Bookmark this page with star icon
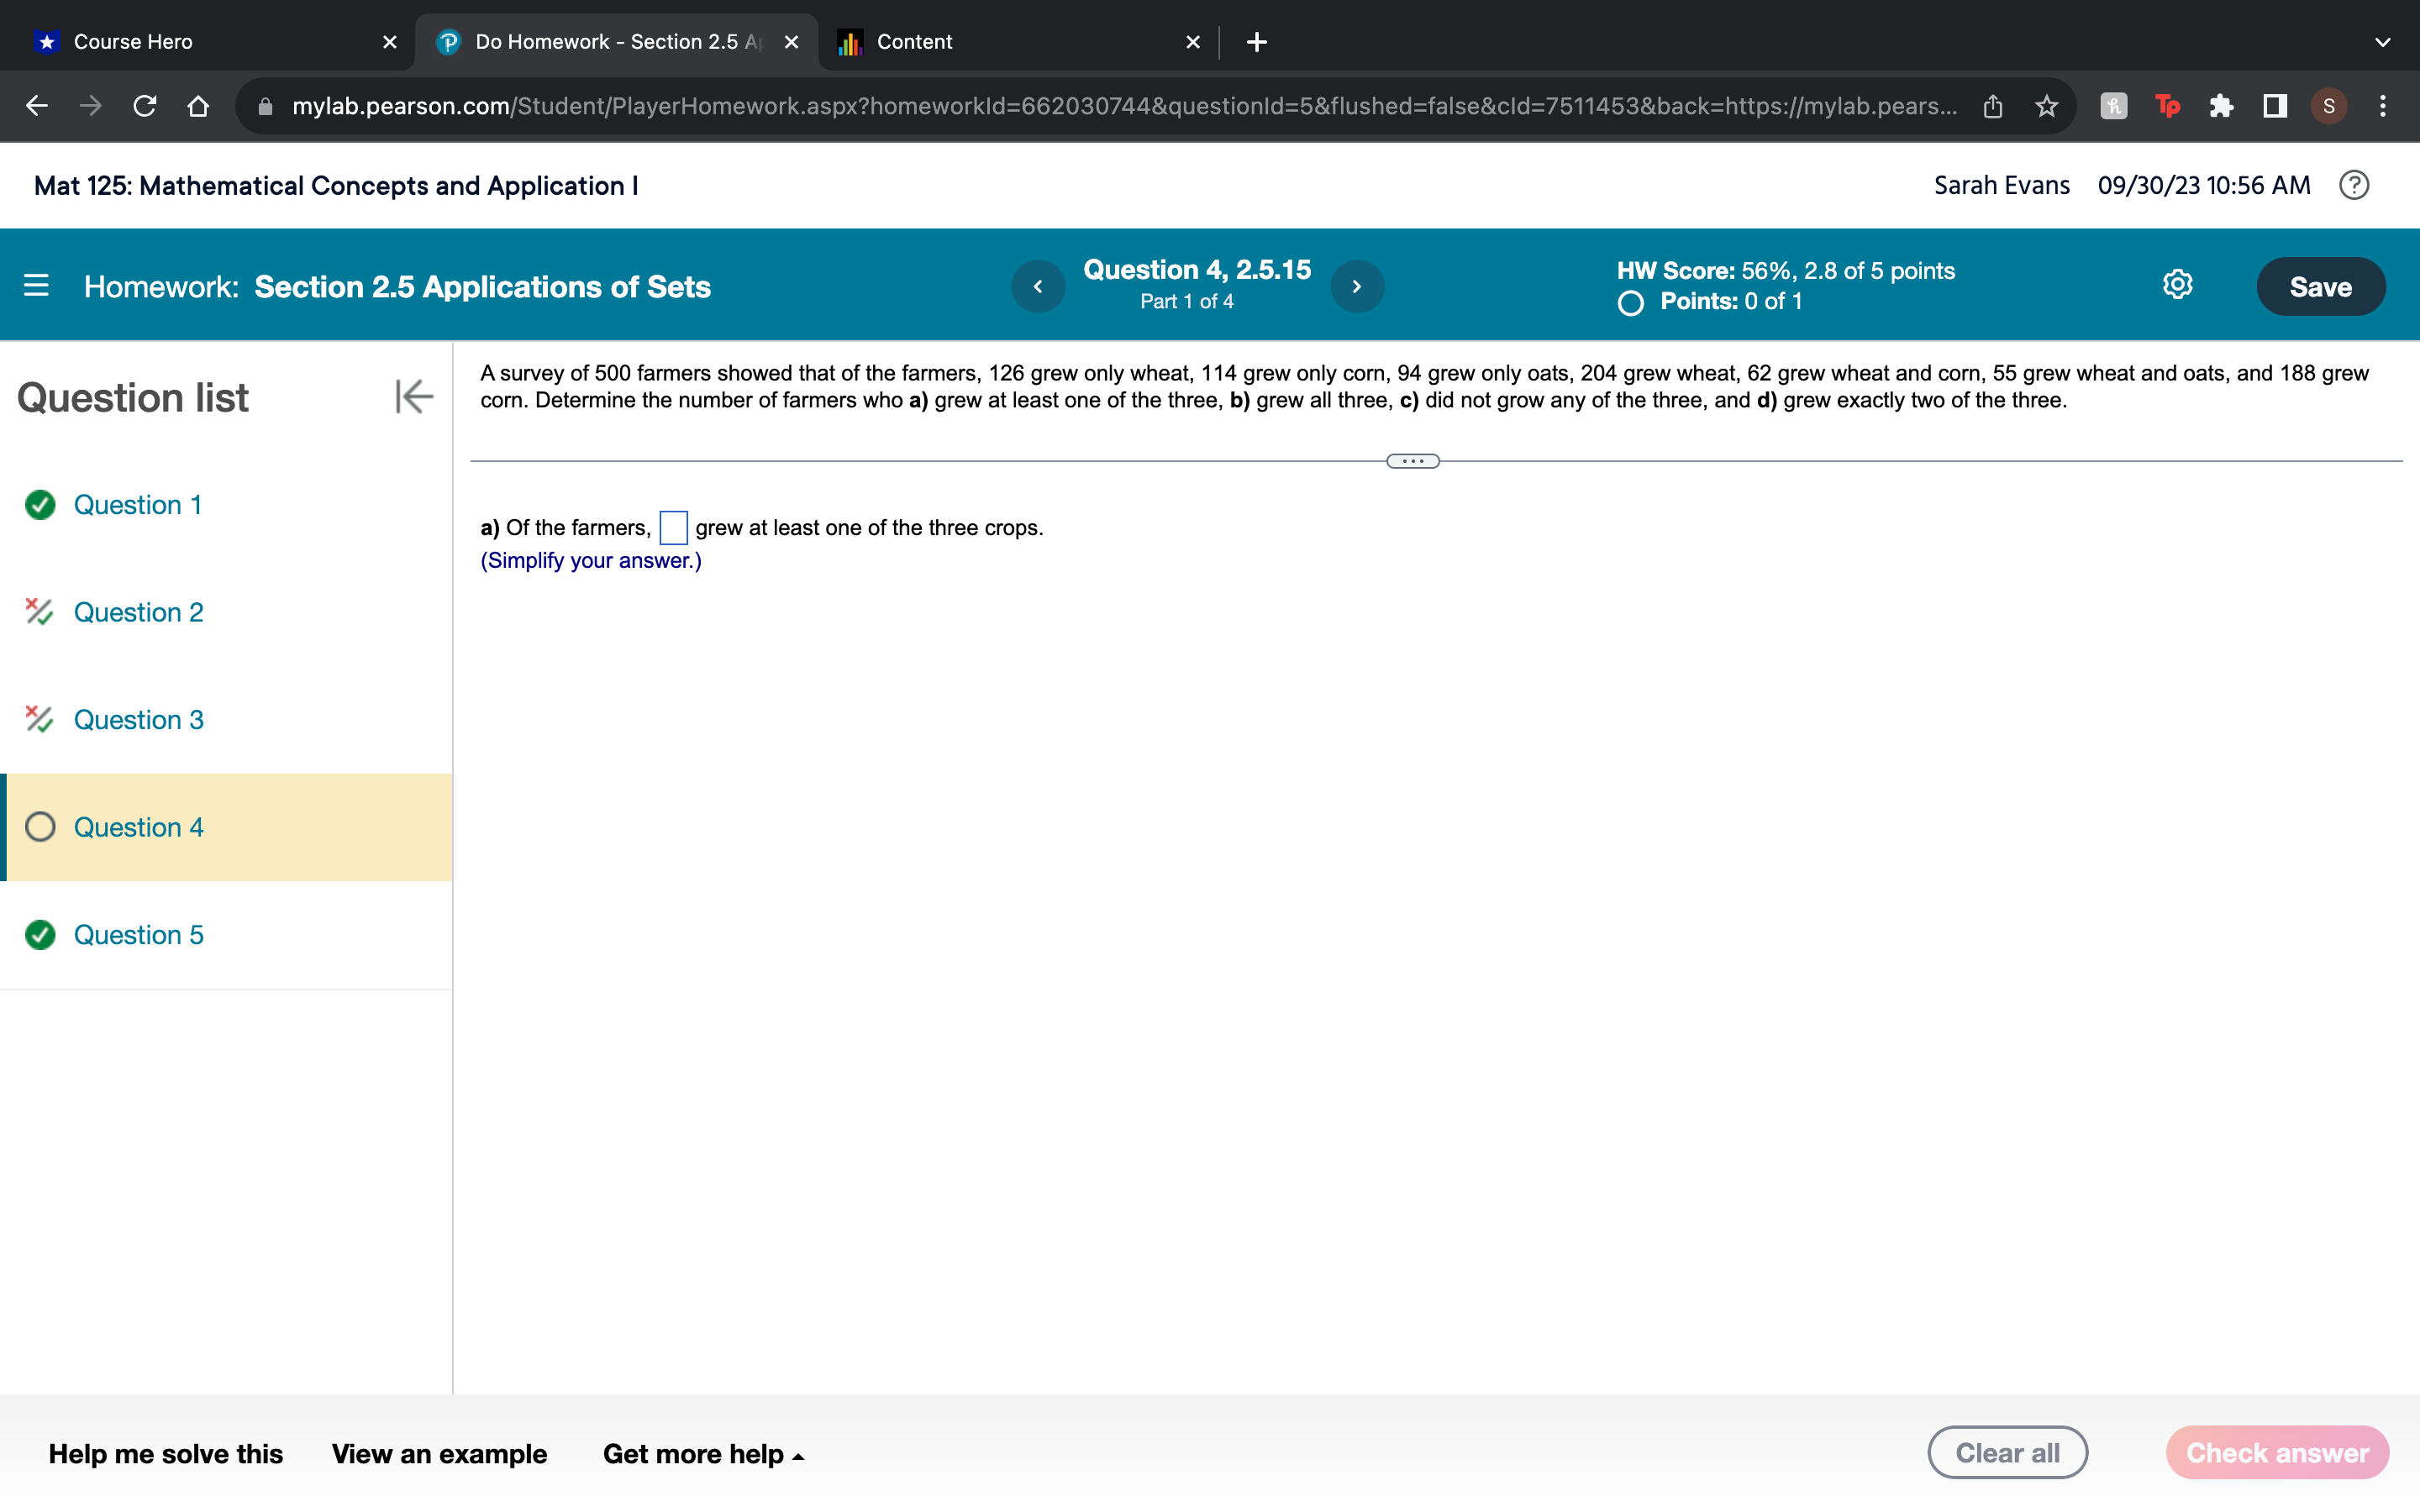Image resolution: width=2420 pixels, height=1512 pixels. tap(2046, 106)
